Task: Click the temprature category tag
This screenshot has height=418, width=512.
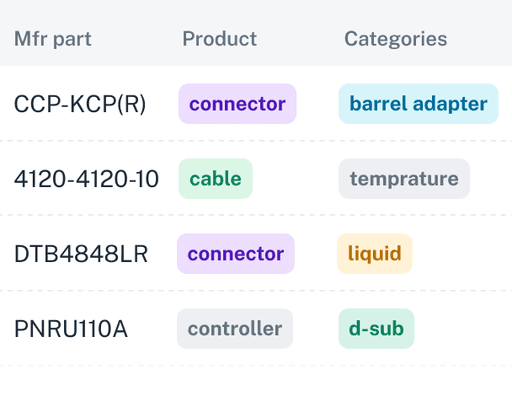Action: [x=404, y=179]
